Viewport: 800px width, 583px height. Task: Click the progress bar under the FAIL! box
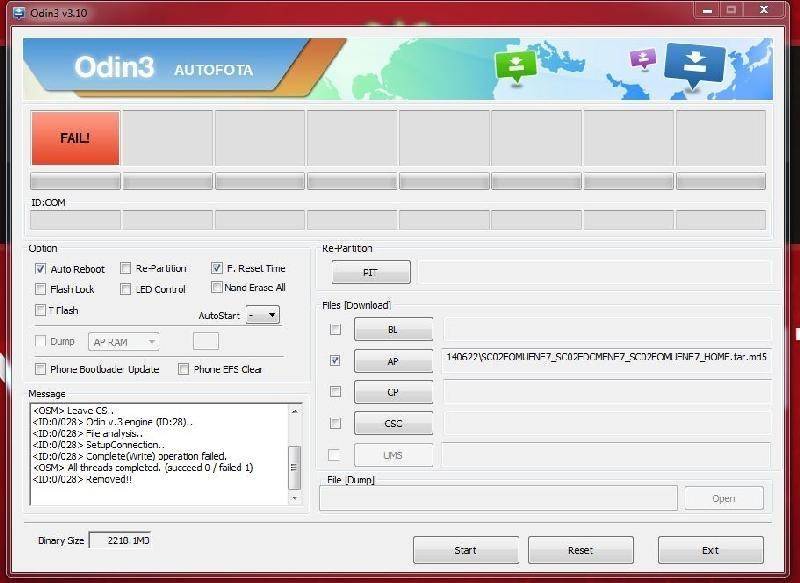point(75,181)
